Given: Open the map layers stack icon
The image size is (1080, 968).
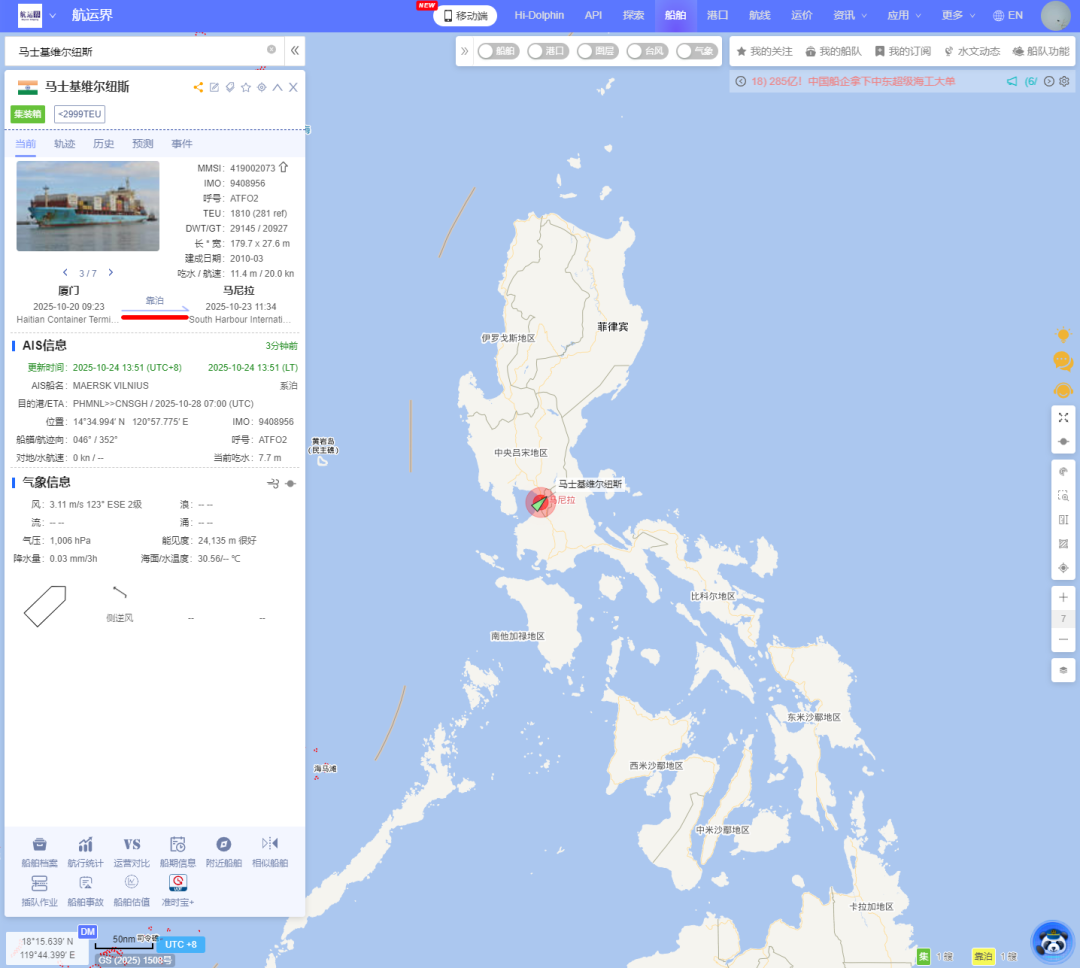Looking at the screenshot, I should click(1063, 670).
